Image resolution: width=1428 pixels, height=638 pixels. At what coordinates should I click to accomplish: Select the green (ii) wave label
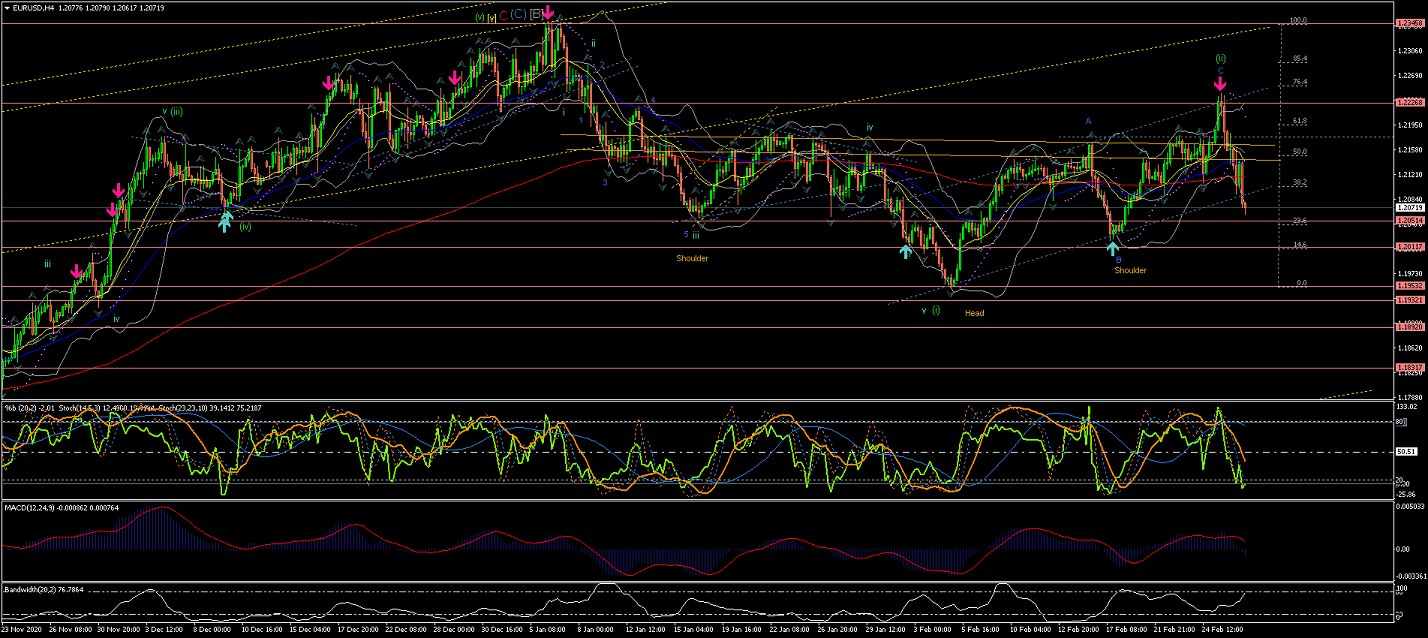point(1221,58)
